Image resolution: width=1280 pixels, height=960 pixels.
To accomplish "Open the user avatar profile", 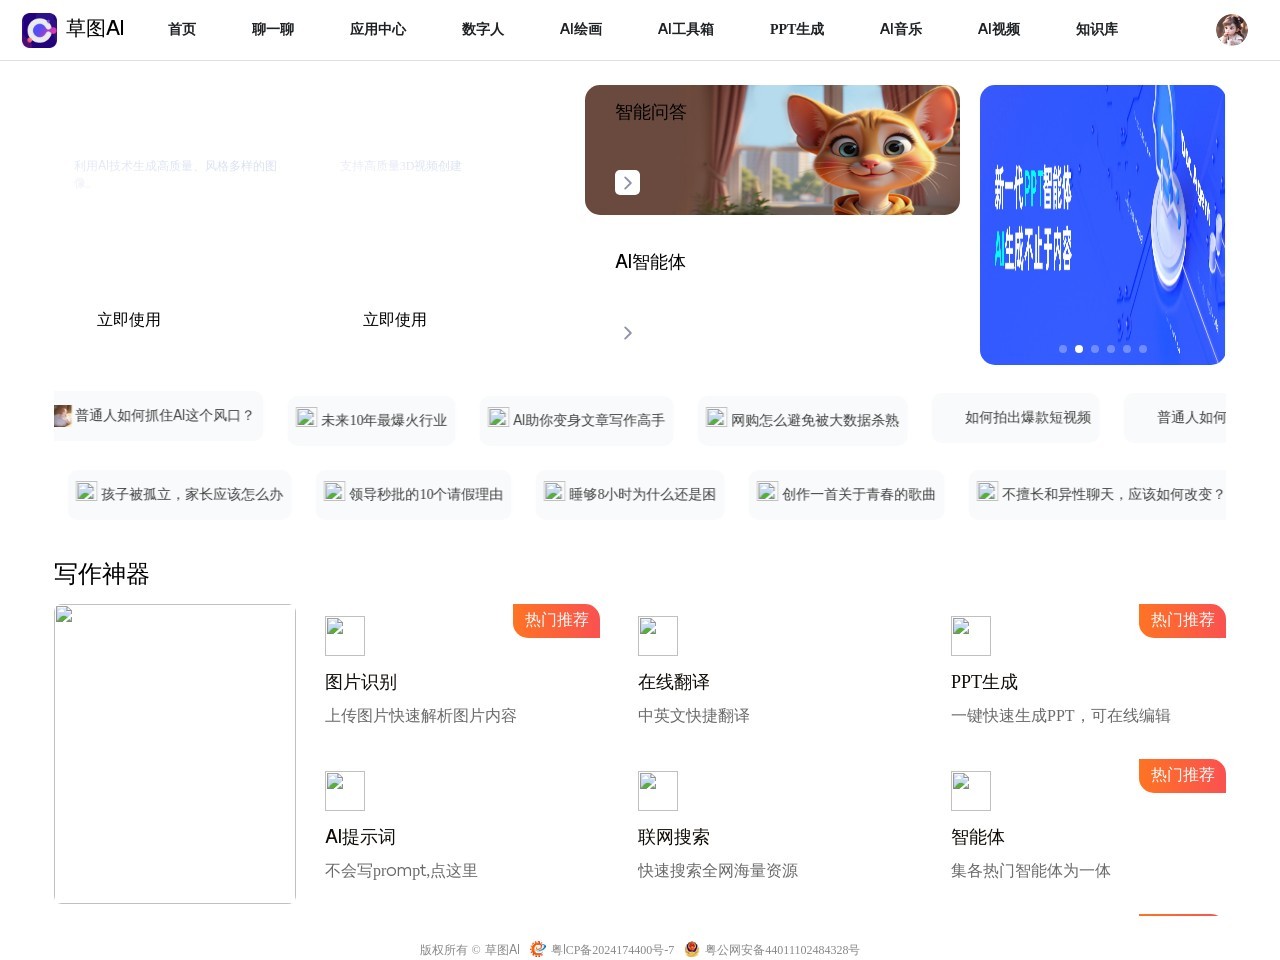I will tap(1231, 30).
